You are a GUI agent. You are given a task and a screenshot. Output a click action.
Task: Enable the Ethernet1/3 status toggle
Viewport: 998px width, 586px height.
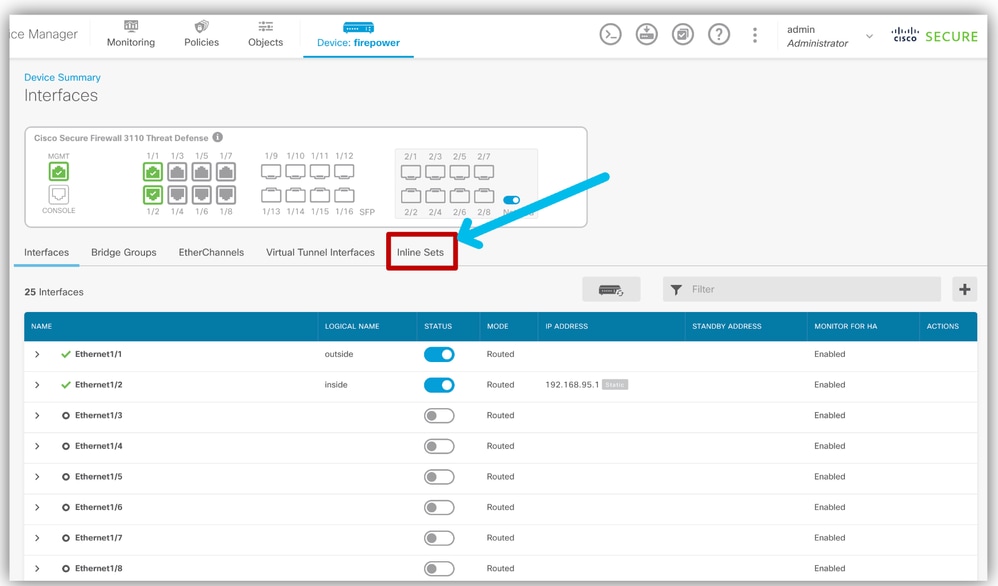coord(439,415)
